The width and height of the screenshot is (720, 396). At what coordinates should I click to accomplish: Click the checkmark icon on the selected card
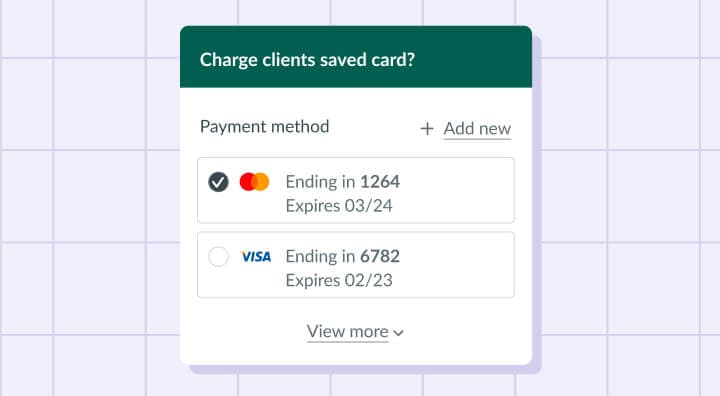[218, 182]
